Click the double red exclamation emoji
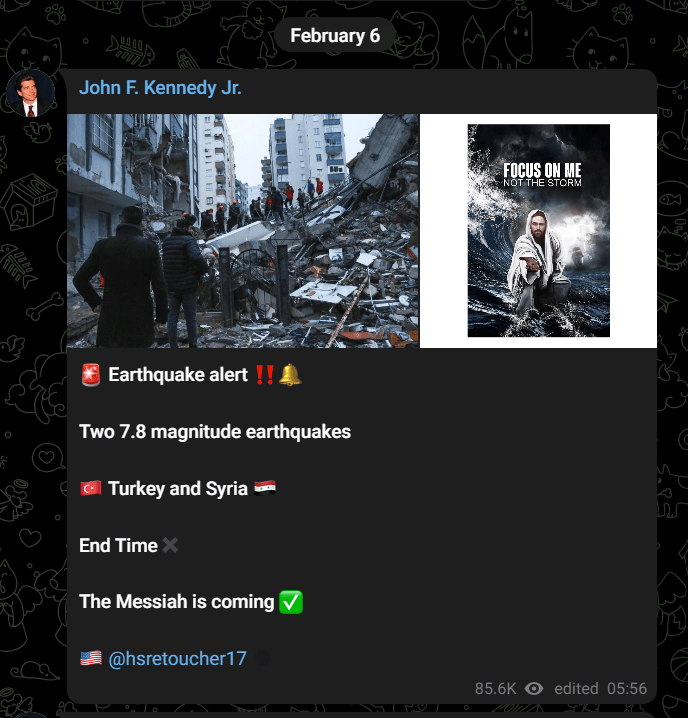 point(265,375)
